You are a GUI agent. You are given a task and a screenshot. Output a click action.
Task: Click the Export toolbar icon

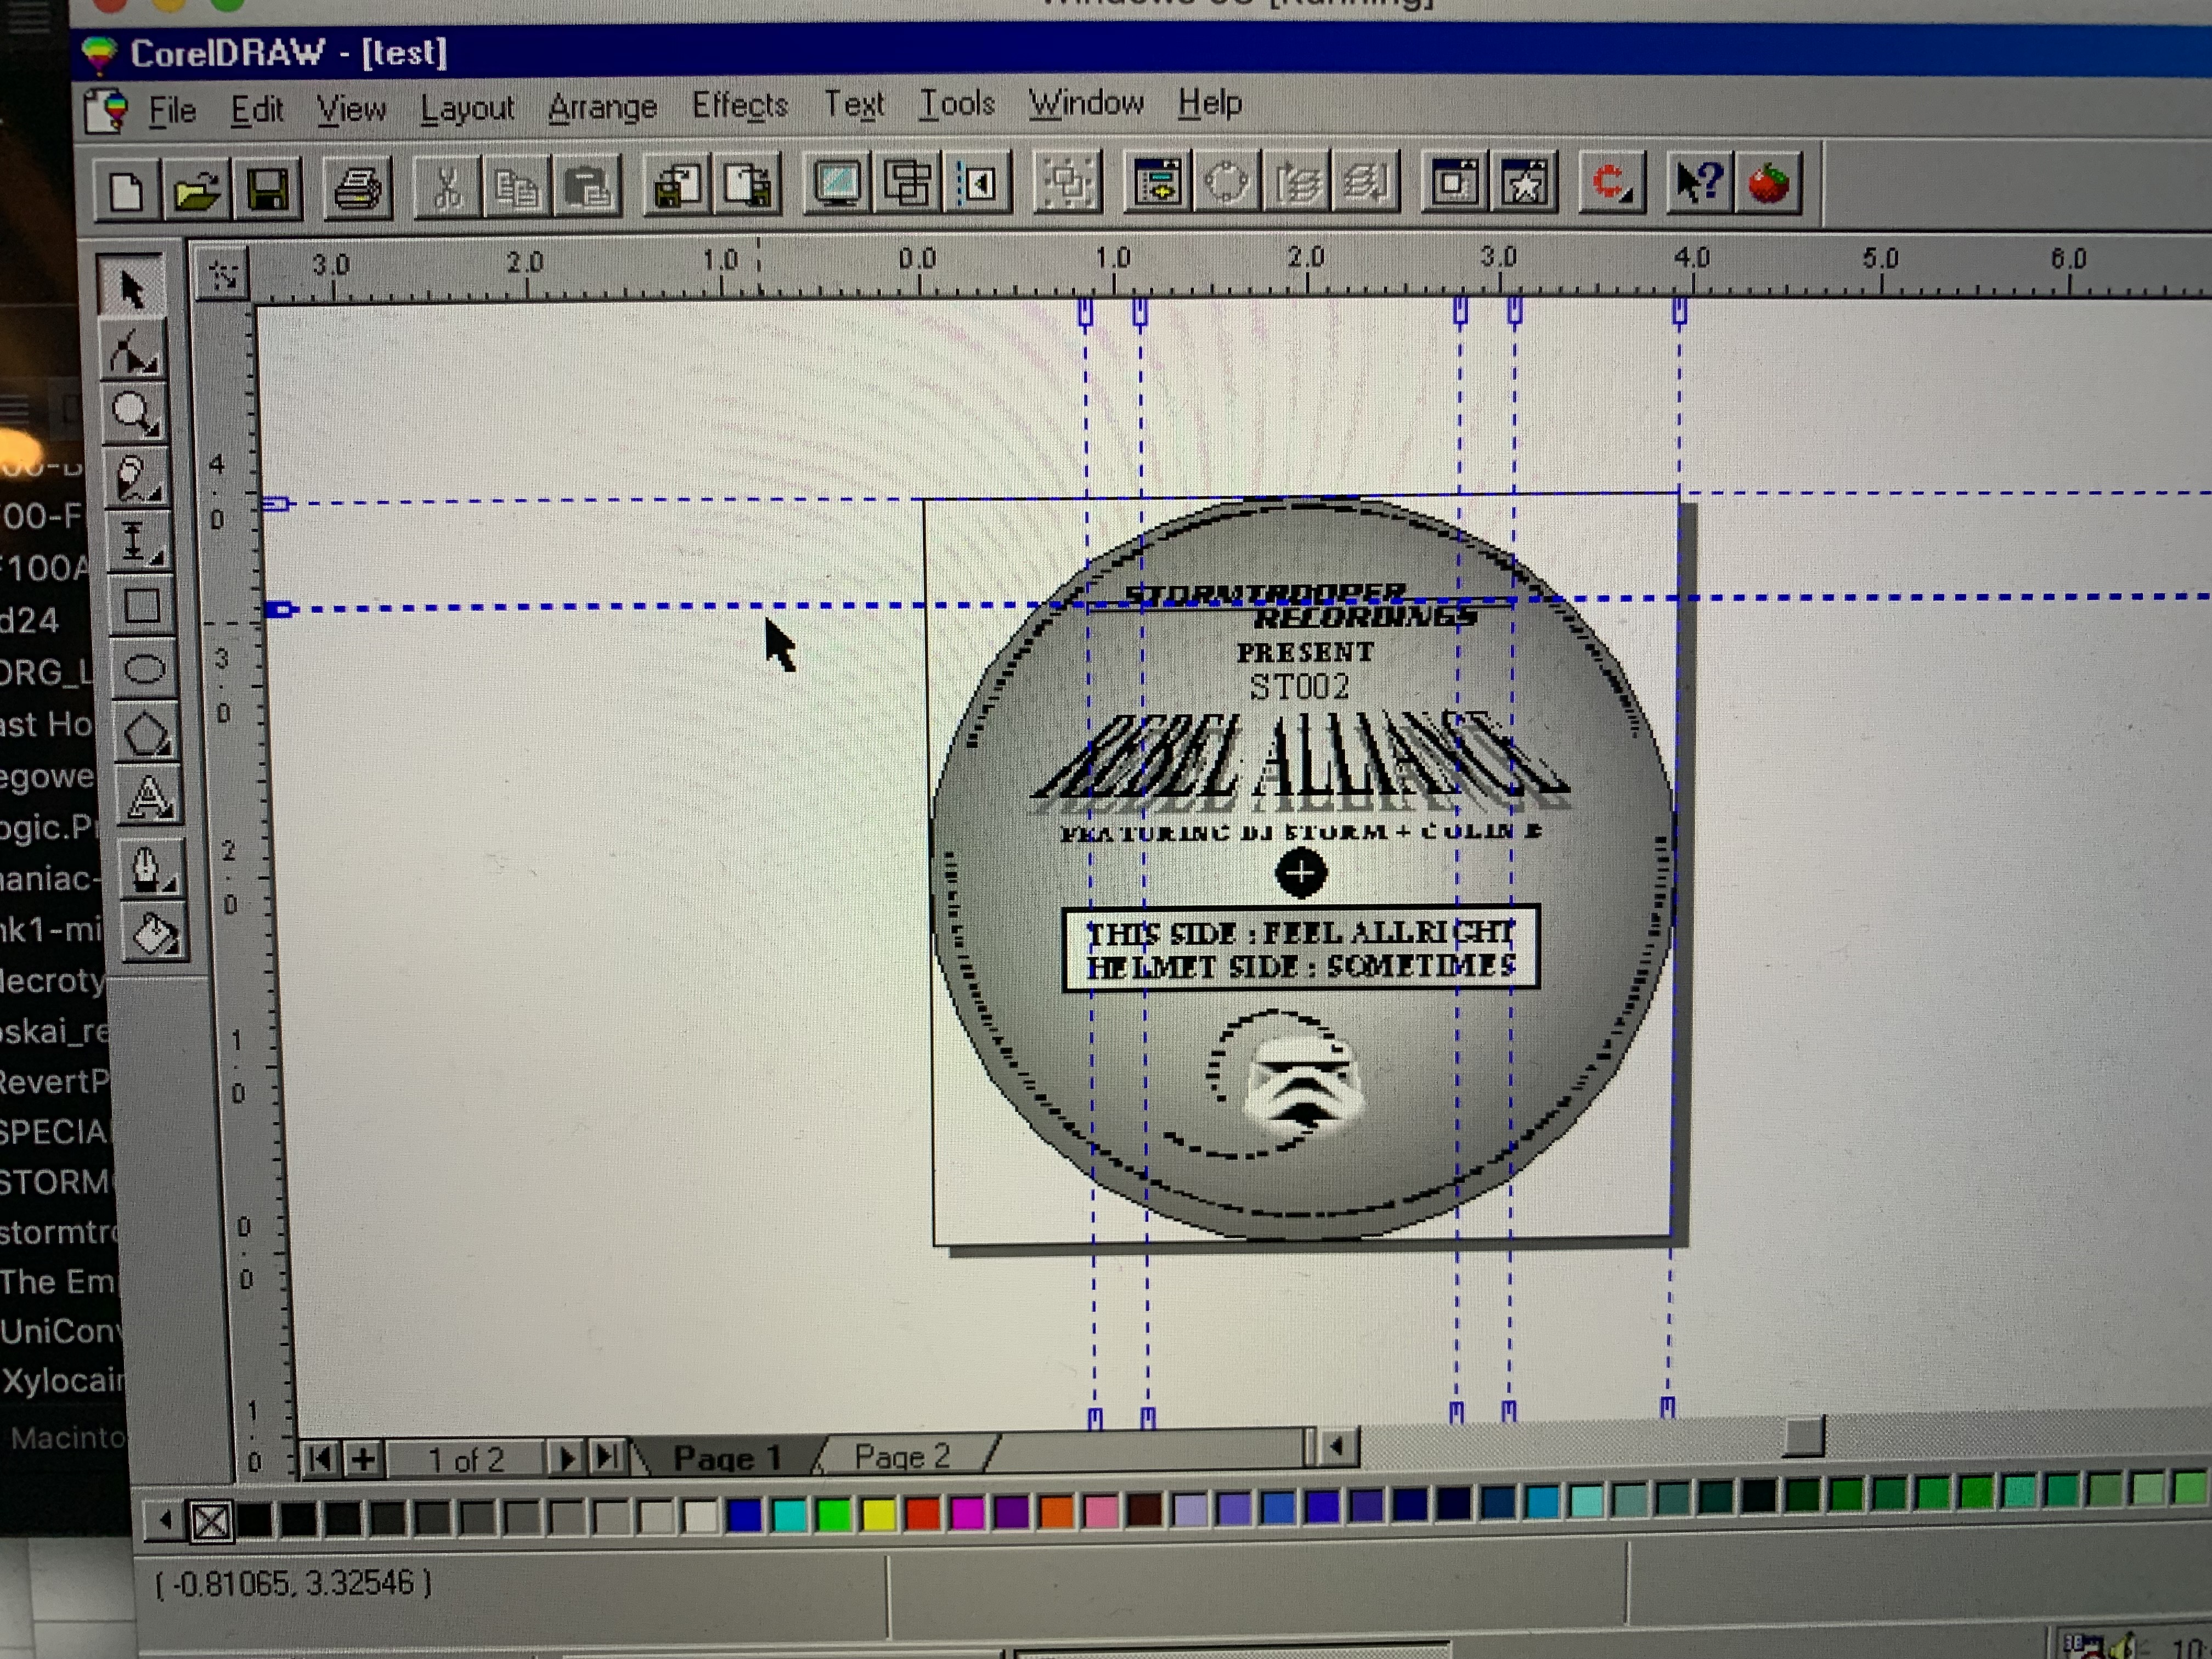pyautogui.click(x=747, y=185)
